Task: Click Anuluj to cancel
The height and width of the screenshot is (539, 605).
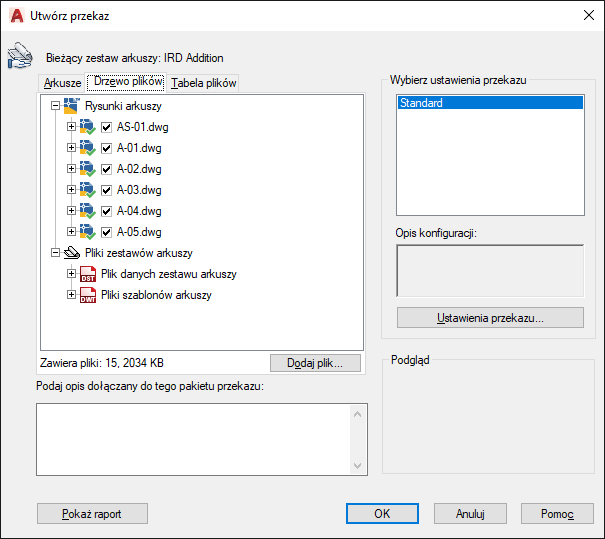Action: 470,514
